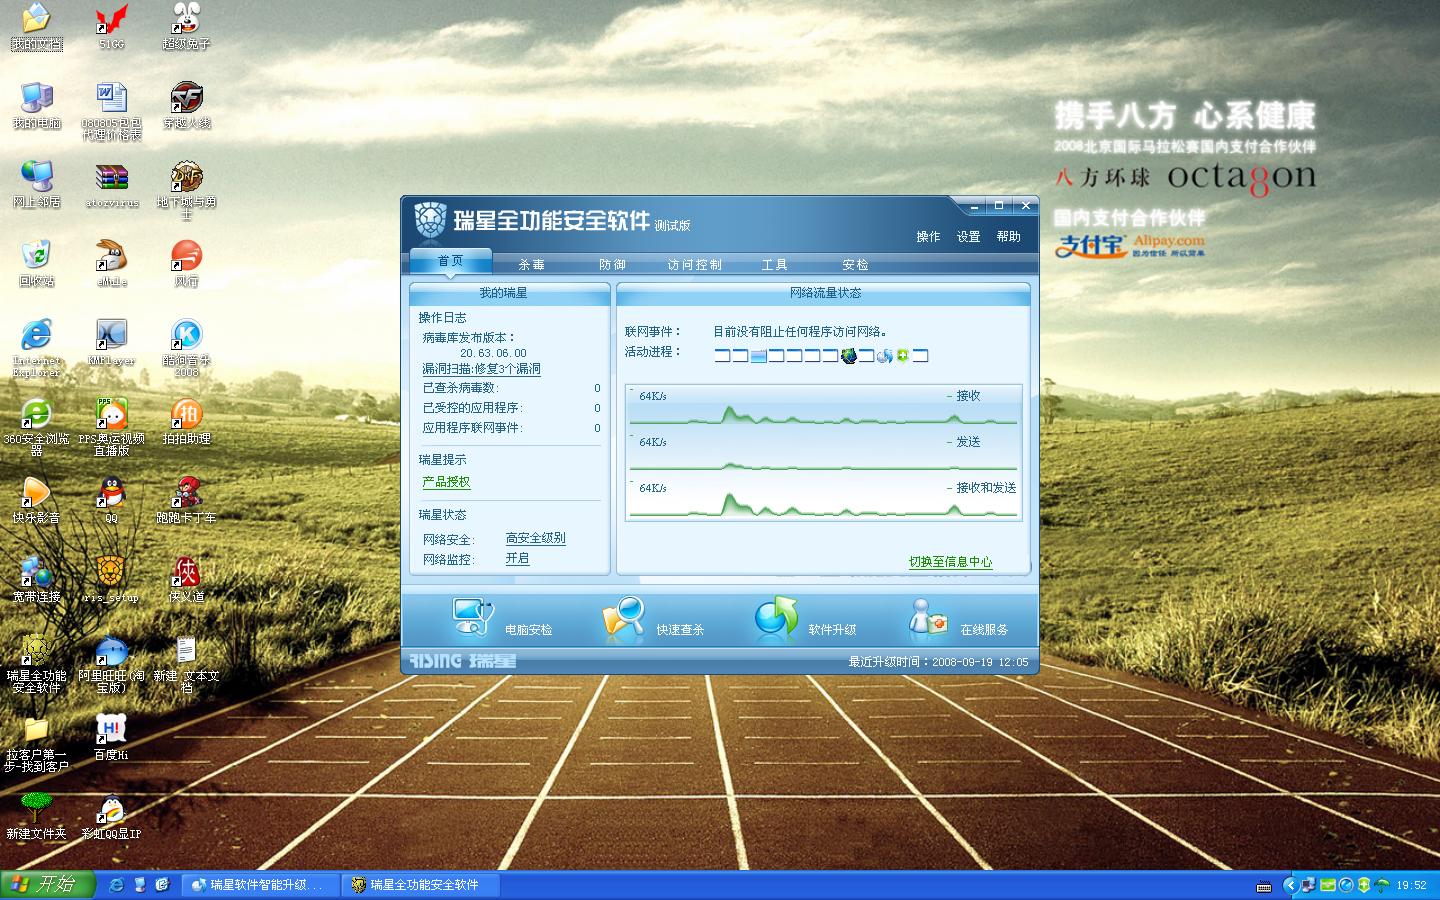The image size is (1440, 900).
Task: Select the 网上邻居 desktop icon
Action: click(x=36, y=185)
